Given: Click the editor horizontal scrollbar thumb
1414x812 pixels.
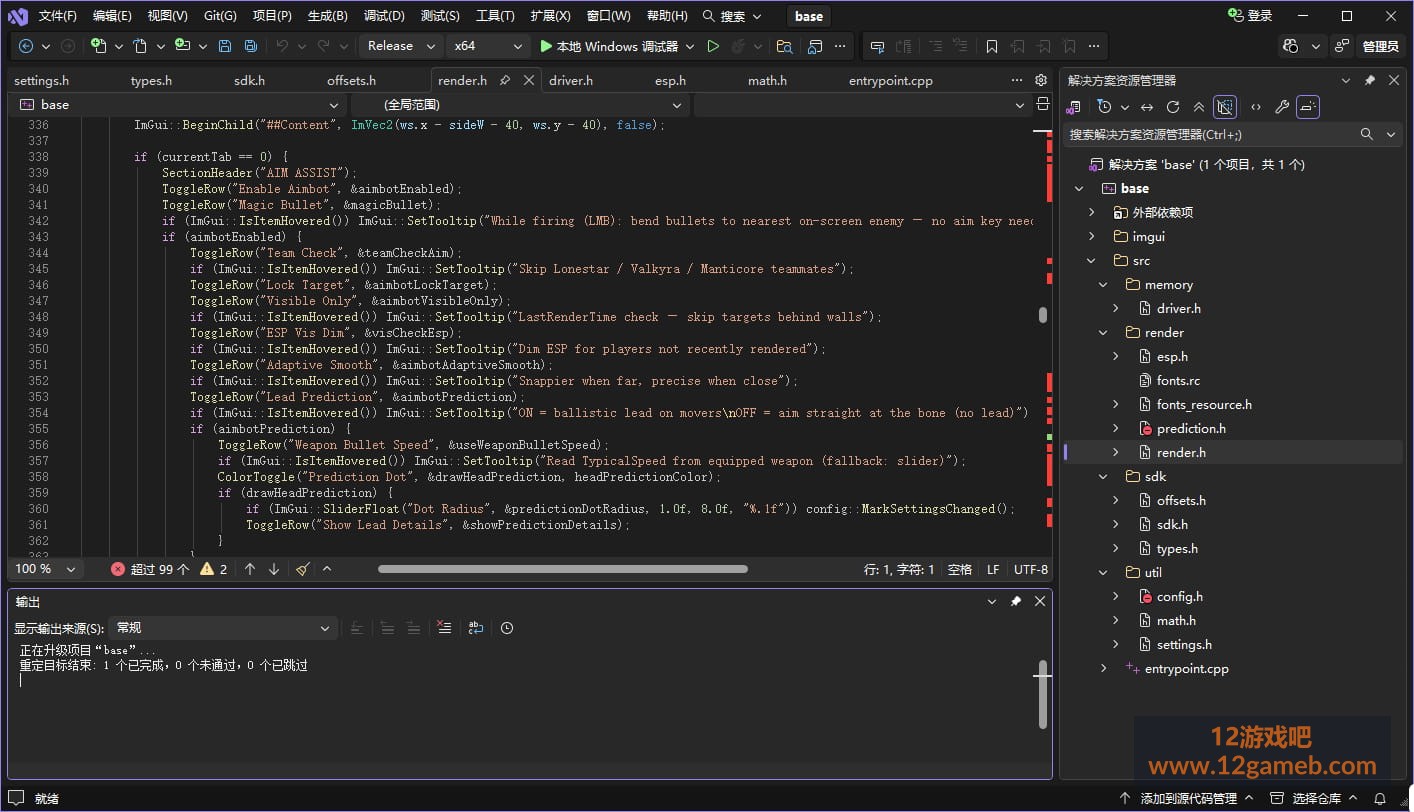Looking at the screenshot, I should [563, 569].
